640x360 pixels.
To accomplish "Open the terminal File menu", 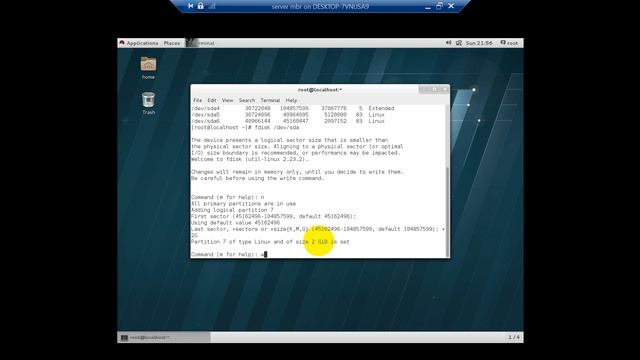I will point(198,100).
